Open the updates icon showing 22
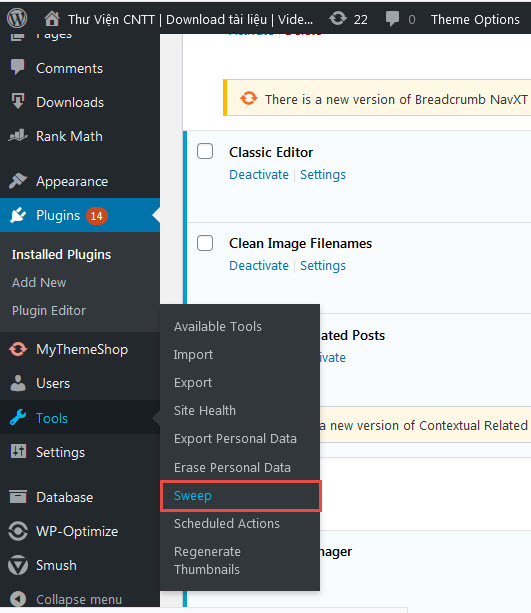The image size is (531, 613). coord(338,18)
